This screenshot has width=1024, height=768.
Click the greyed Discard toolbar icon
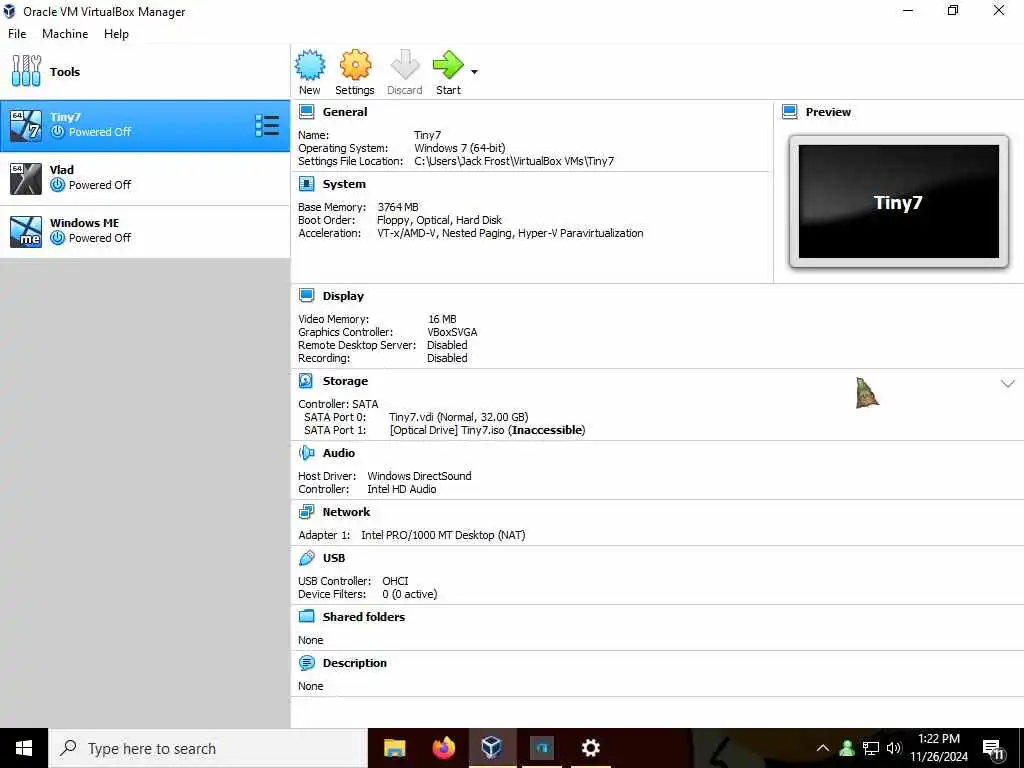pyautogui.click(x=404, y=65)
